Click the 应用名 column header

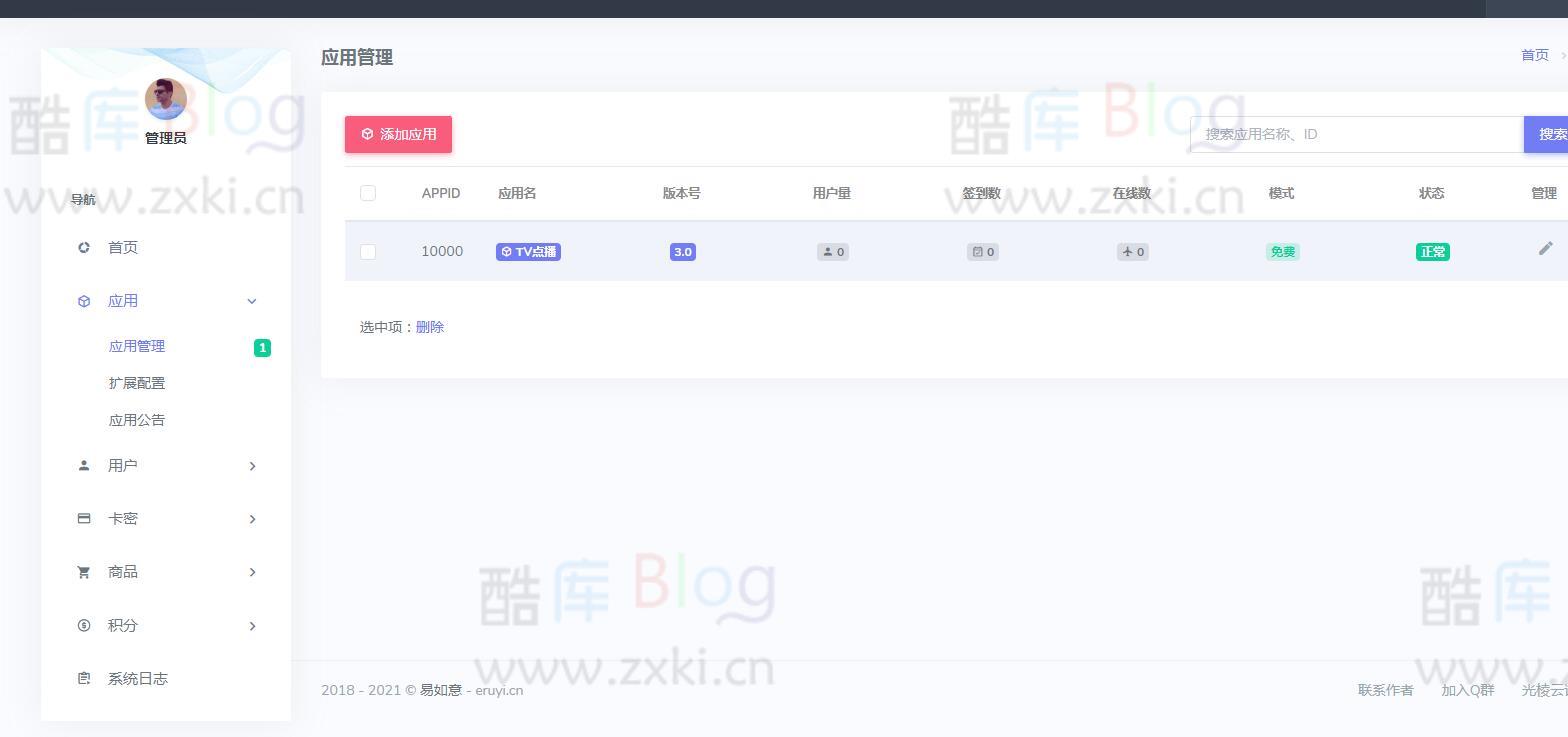click(517, 193)
